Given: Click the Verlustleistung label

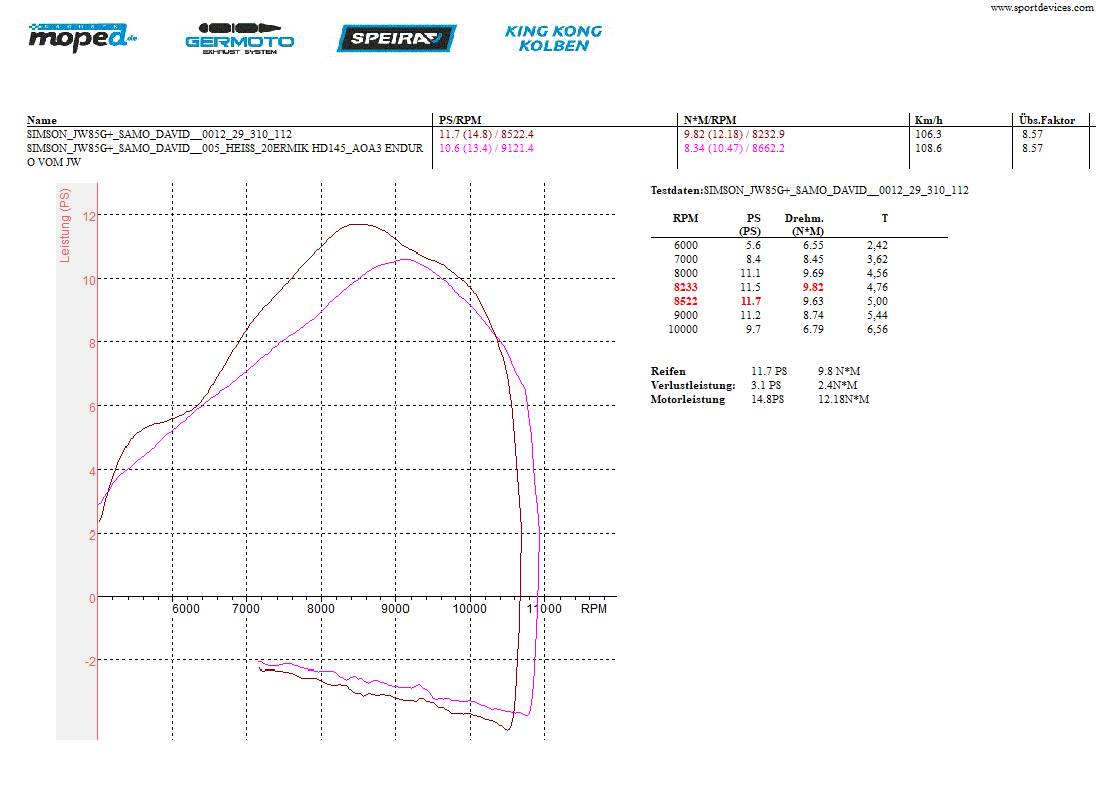Looking at the screenshot, I should click(x=692, y=385).
